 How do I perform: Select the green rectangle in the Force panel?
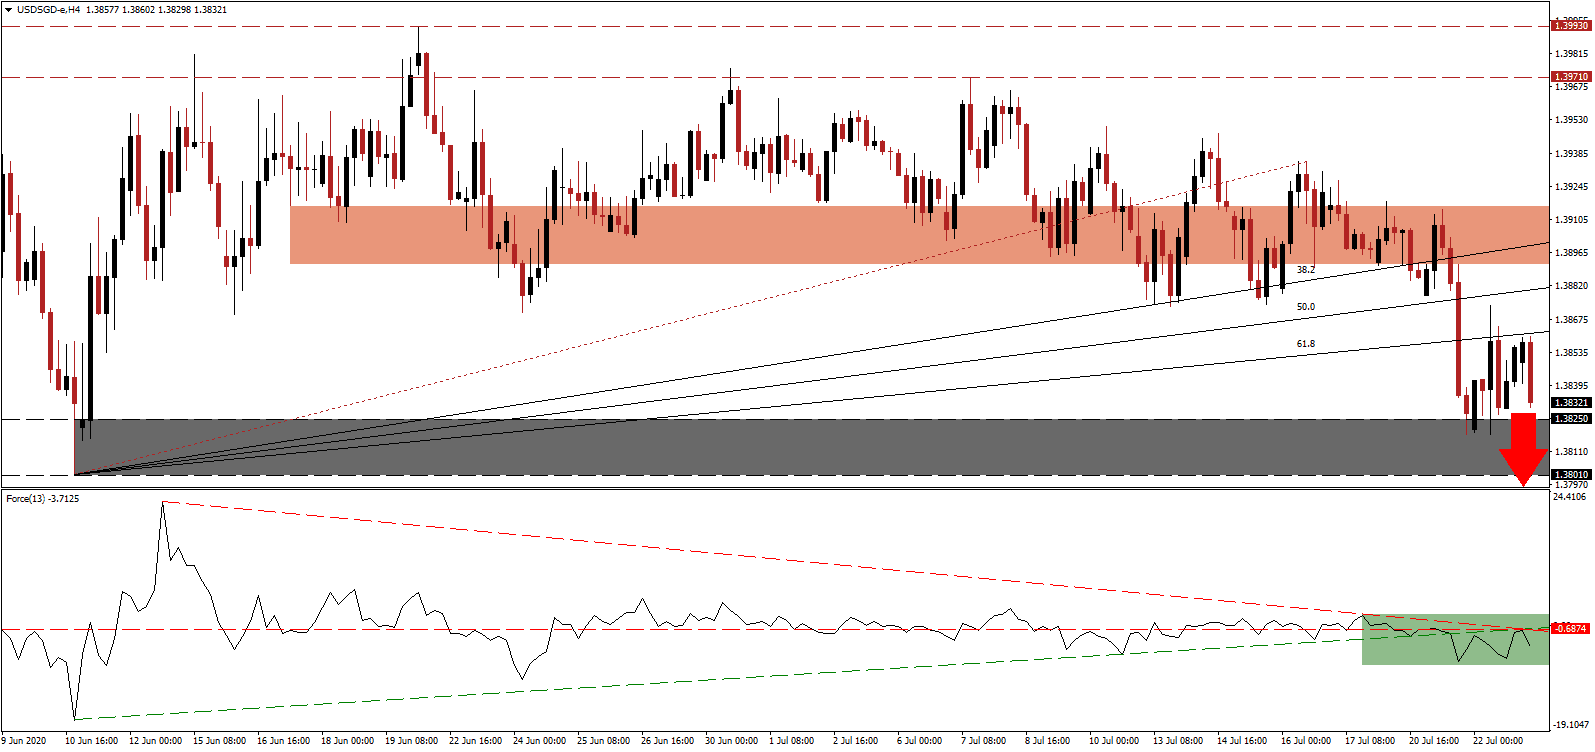pyautogui.click(x=1454, y=640)
